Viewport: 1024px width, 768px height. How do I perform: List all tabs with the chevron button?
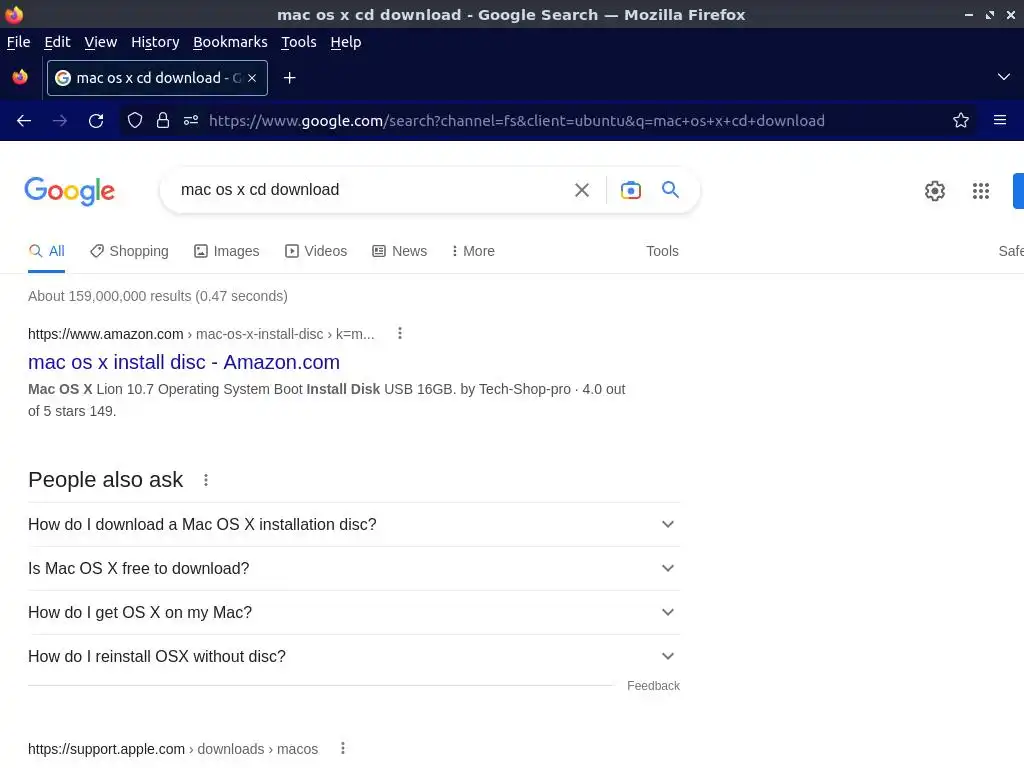tap(1004, 77)
